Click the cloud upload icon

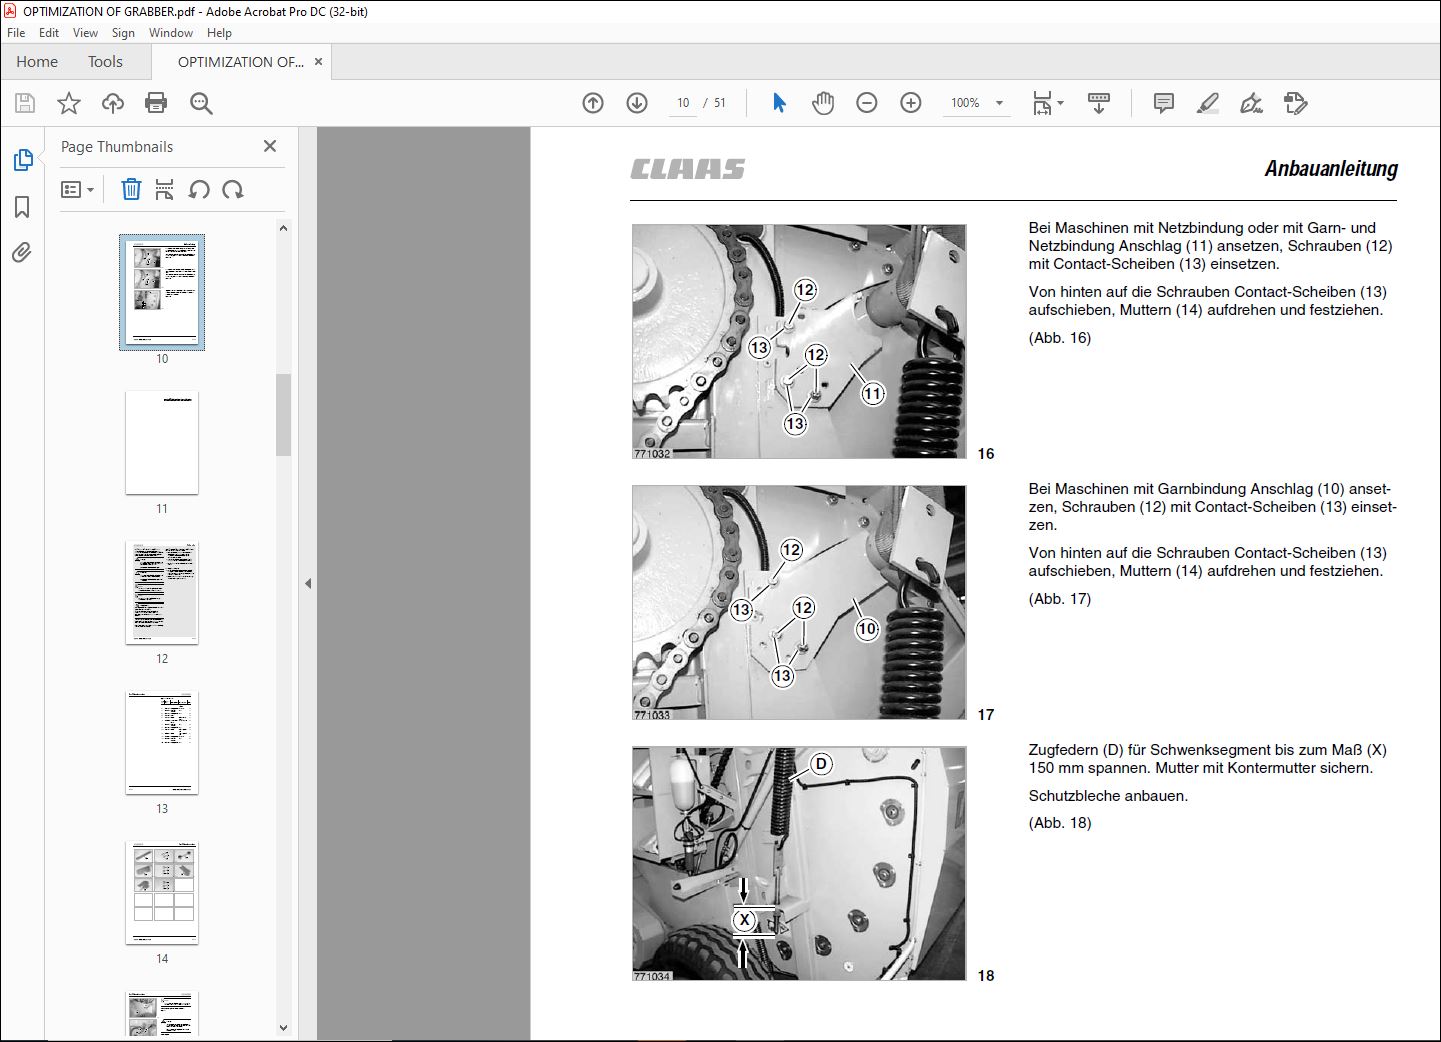tap(113, 103)
